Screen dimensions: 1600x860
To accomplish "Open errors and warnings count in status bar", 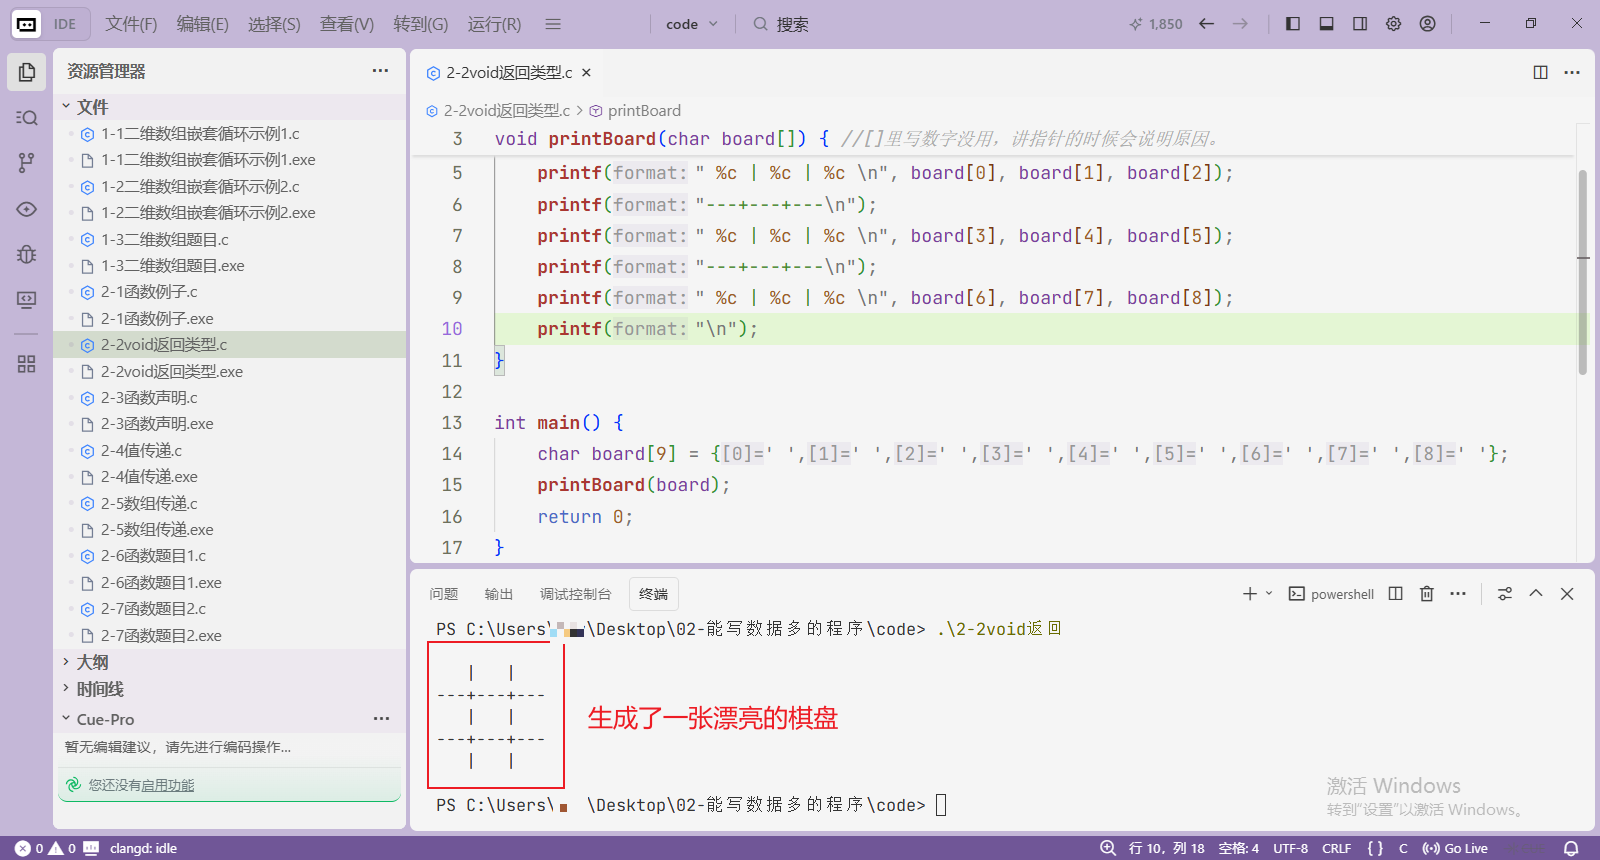I will click(x=46, y=848).
